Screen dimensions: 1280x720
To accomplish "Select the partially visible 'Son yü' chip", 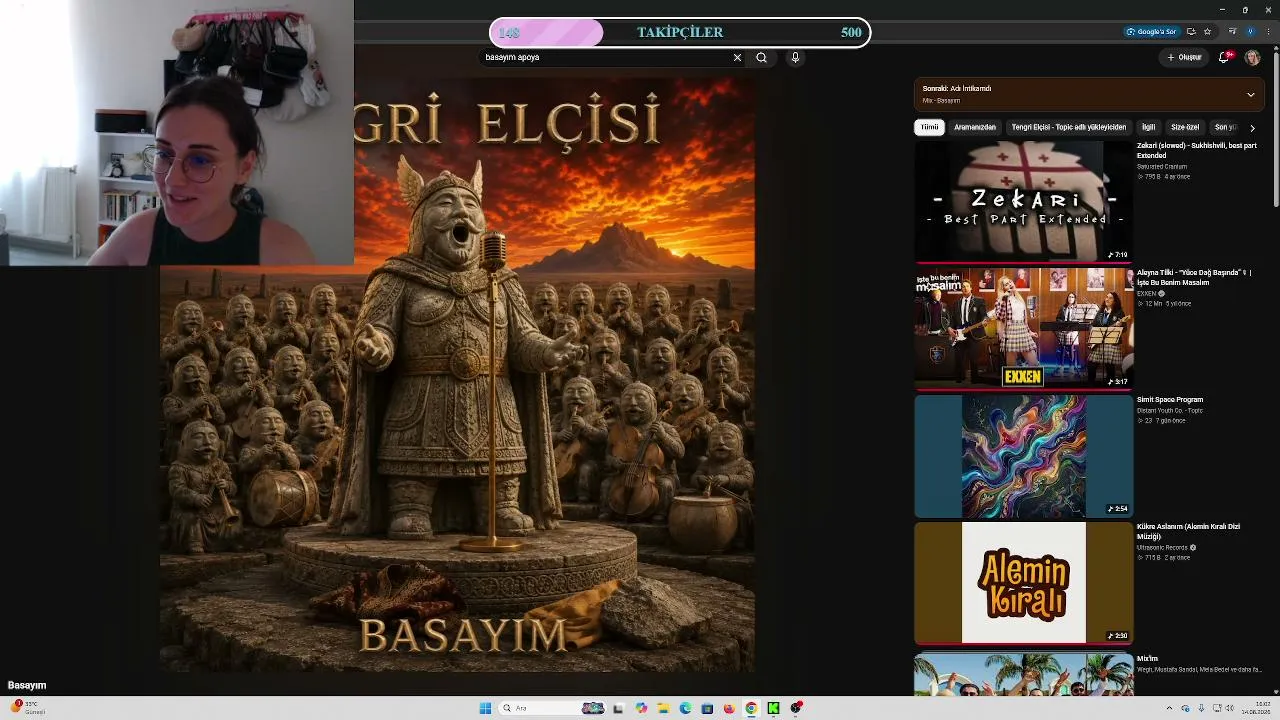I will tap(1225, 127).
